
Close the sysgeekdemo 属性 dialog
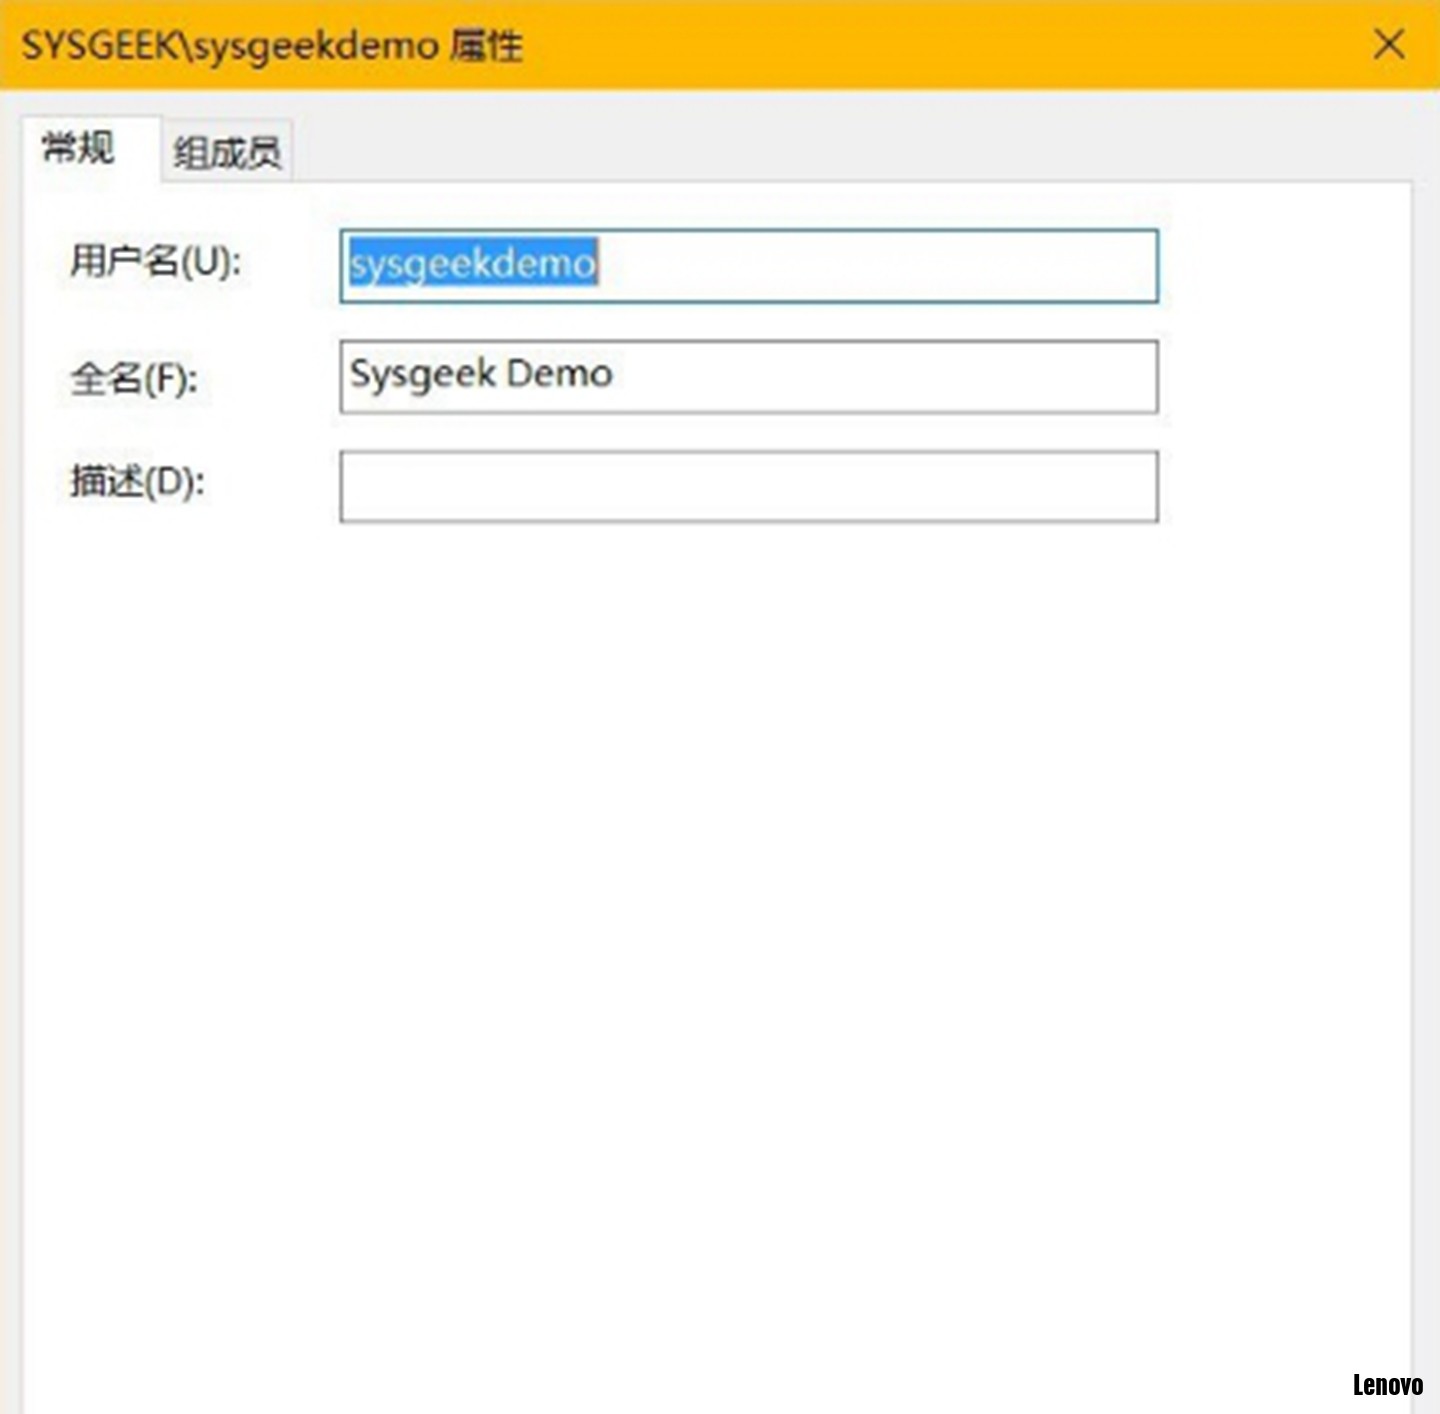[x=1388, y=45]
